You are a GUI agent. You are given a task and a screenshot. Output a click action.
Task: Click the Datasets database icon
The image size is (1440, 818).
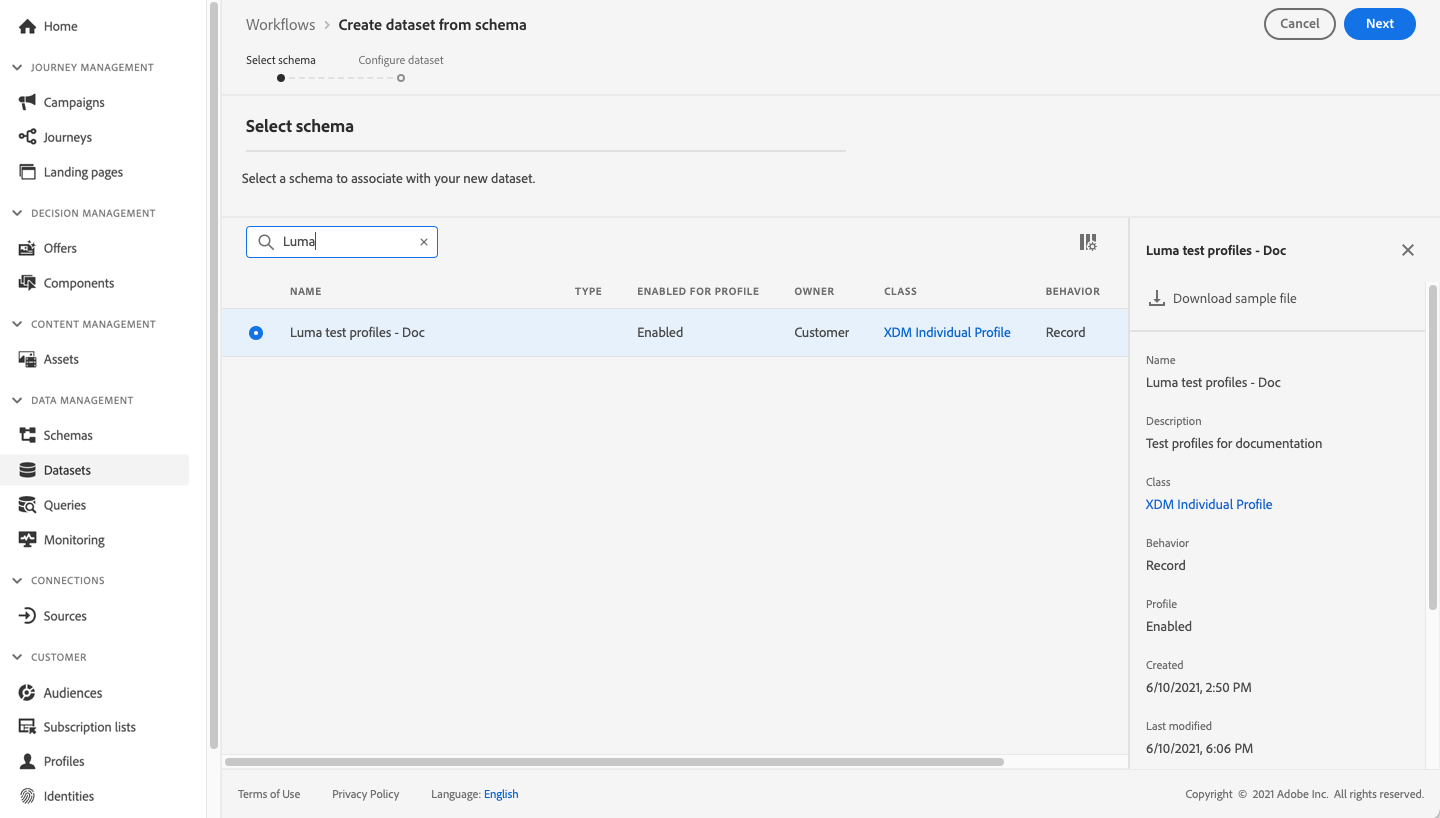click(x=27, y=470)
